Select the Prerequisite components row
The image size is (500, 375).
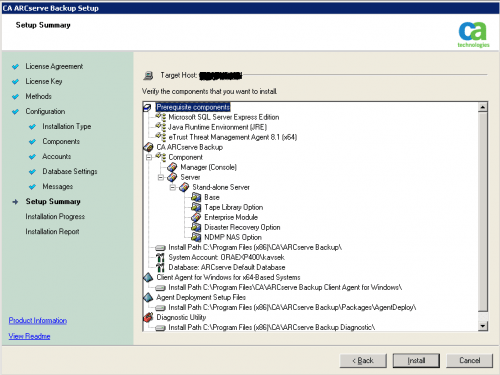[x=193, y=107]
